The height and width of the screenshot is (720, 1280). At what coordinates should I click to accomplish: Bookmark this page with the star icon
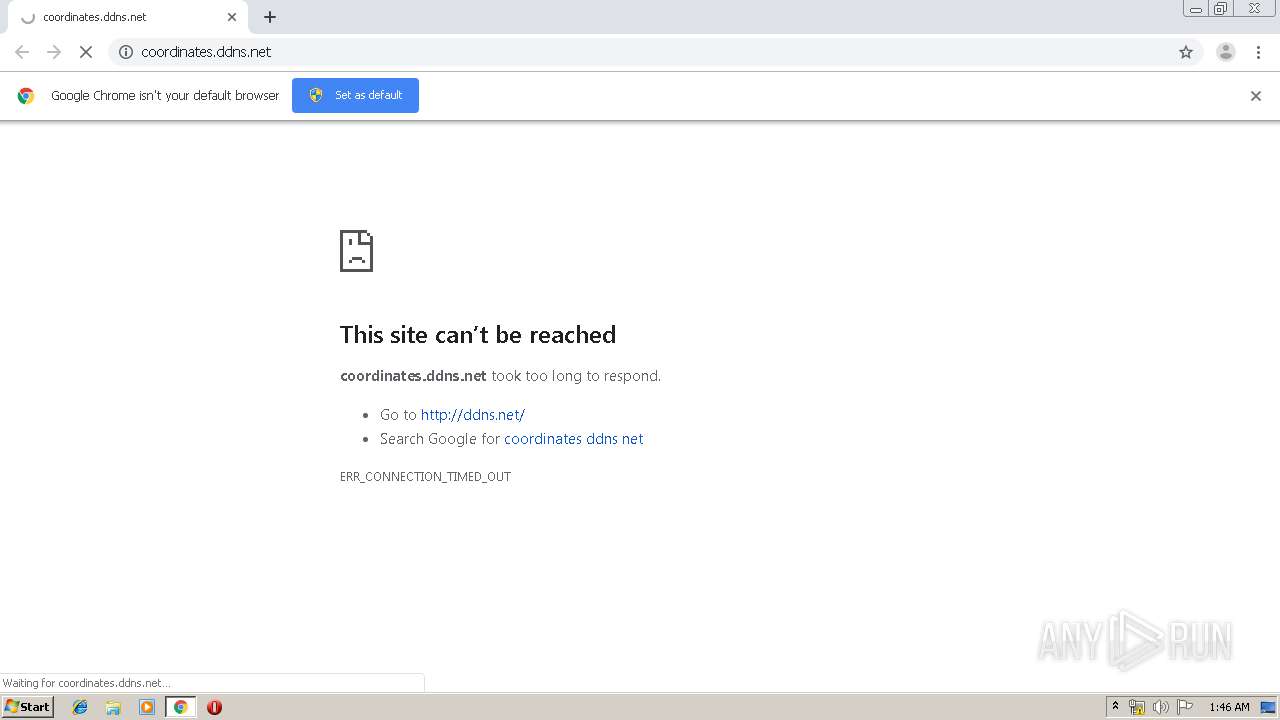pos(1186,52)
